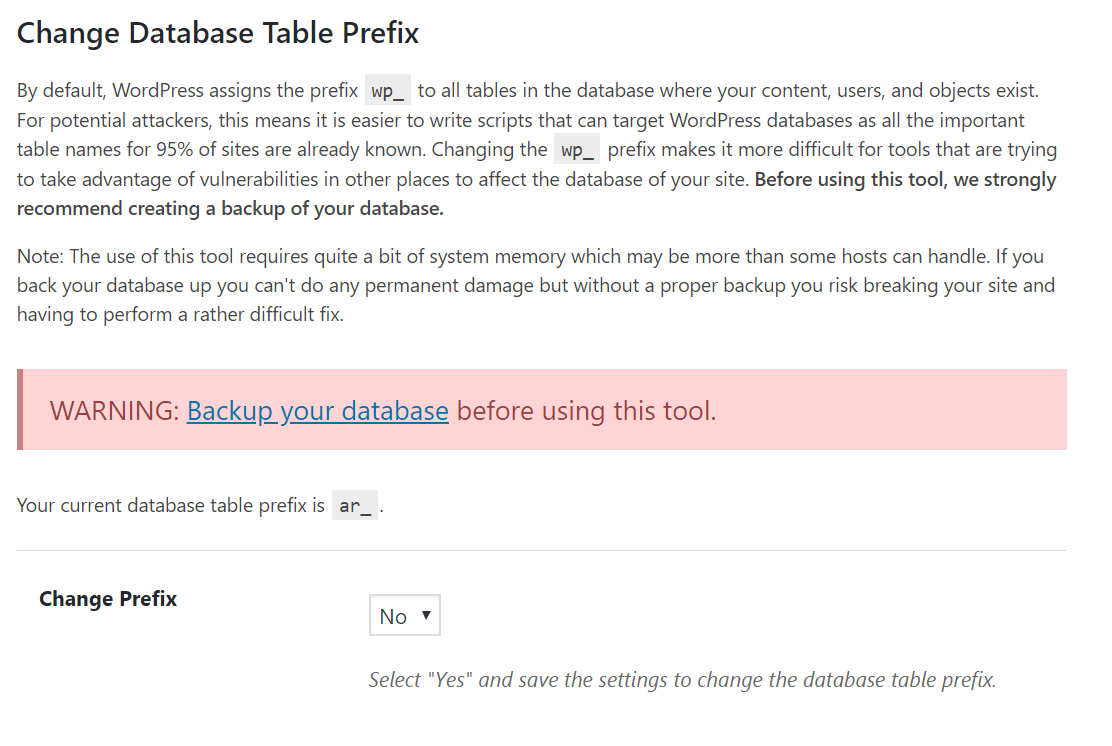Click the second wp_ code snippet after 'Changing the'
1112x746 pixels.
point(577,150)
